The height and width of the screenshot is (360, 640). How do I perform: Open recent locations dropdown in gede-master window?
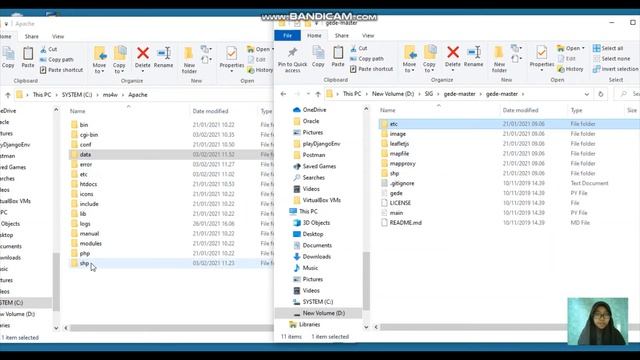pos(308,94)
